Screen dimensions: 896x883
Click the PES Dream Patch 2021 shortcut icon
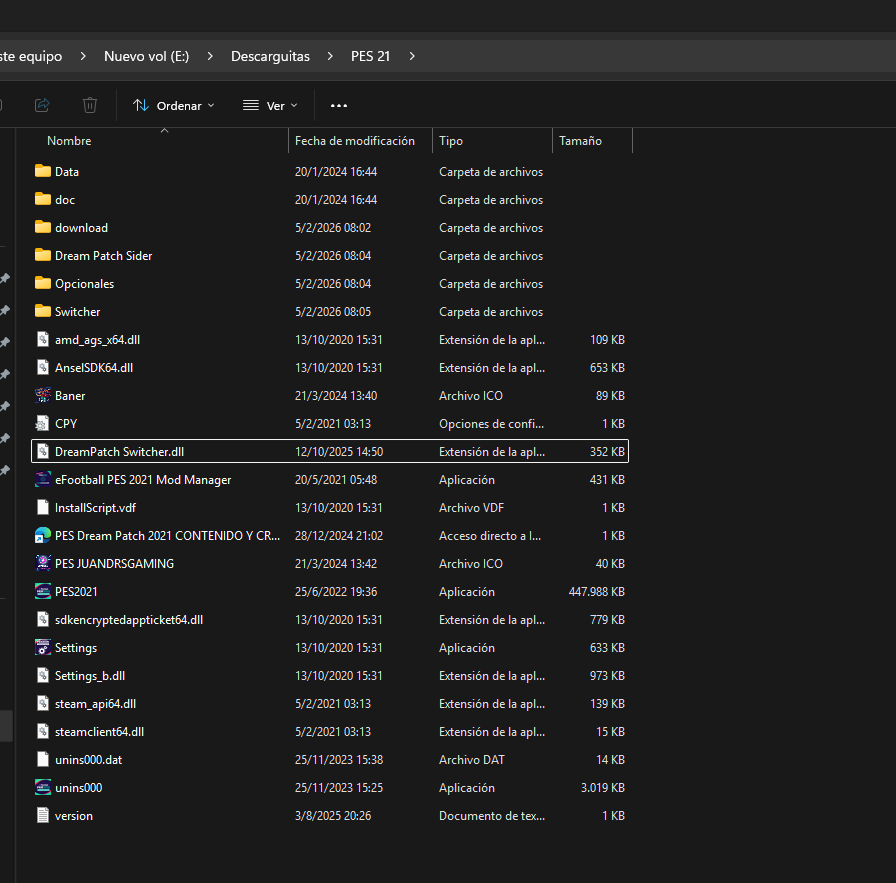43,536
